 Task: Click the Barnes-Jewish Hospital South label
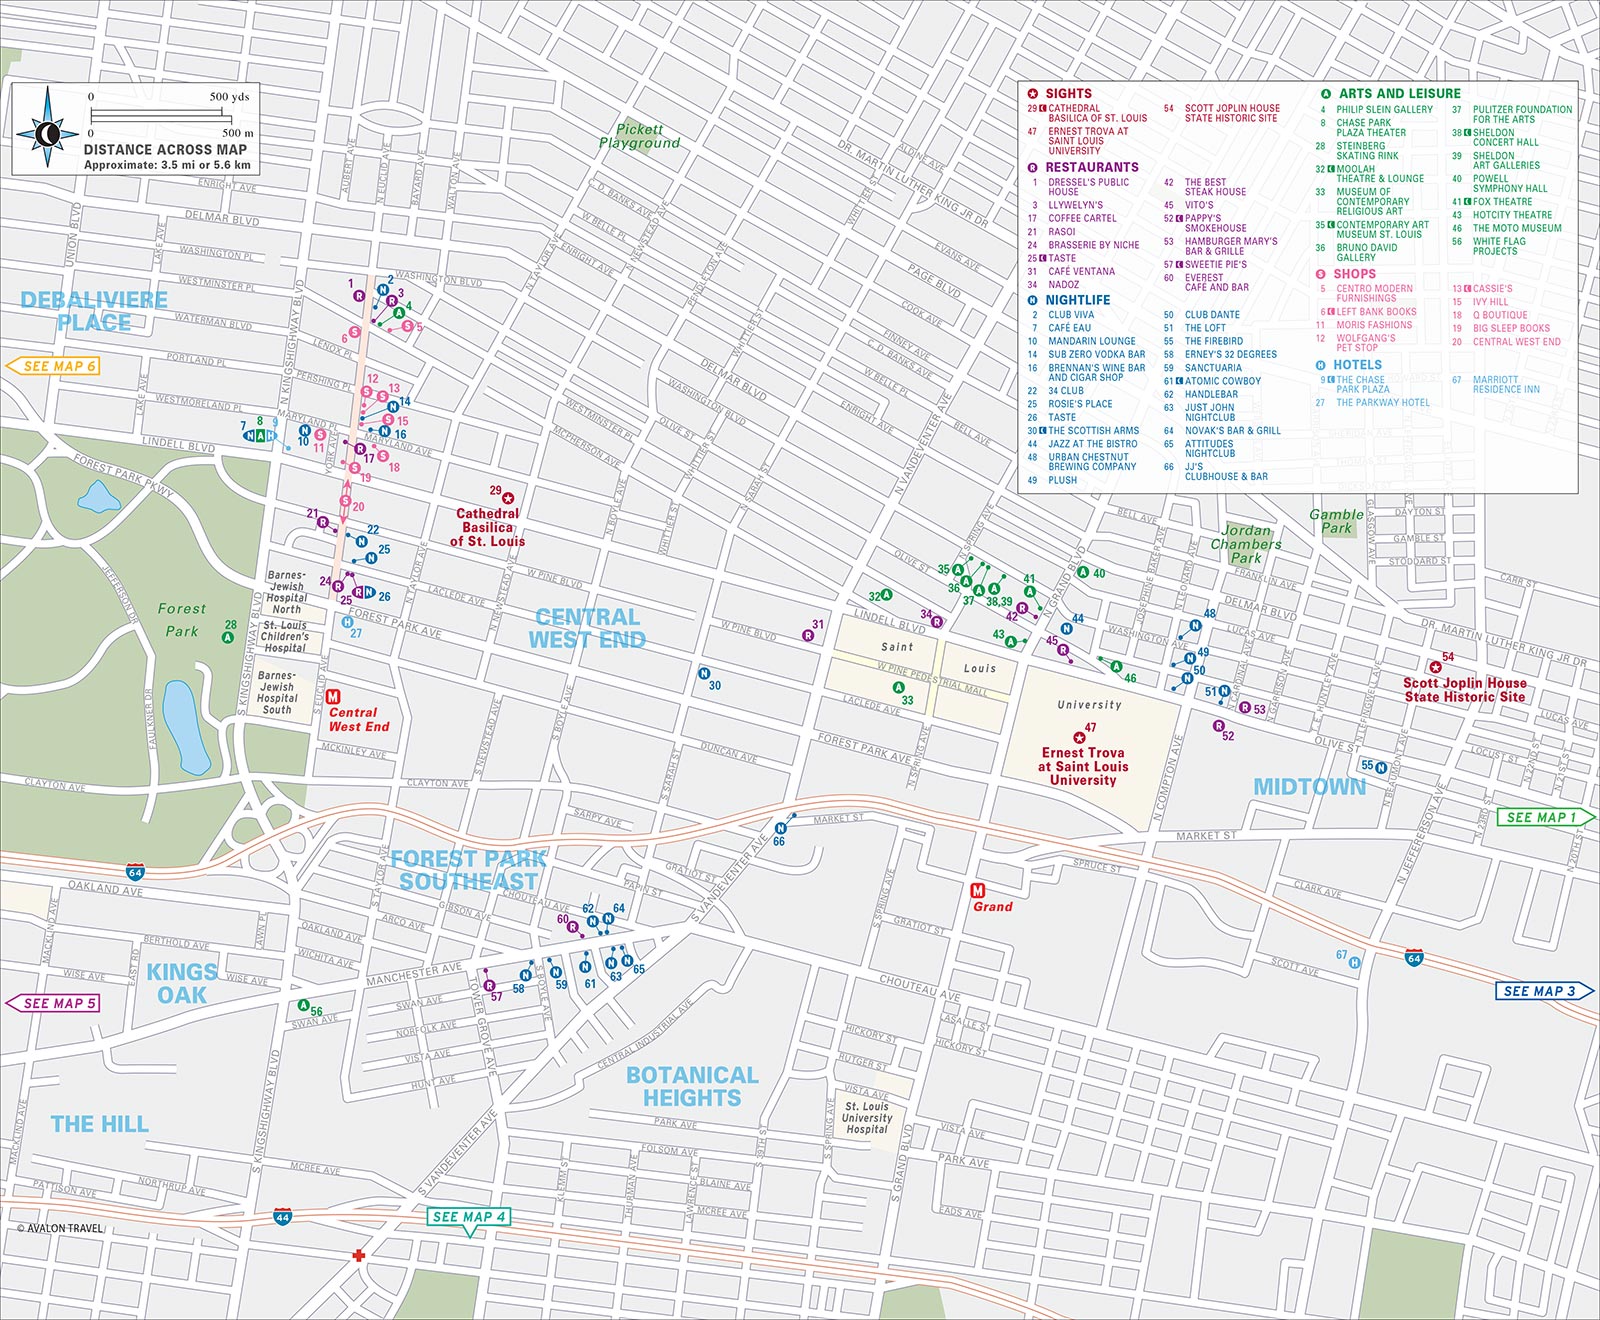tap(277, 692)
